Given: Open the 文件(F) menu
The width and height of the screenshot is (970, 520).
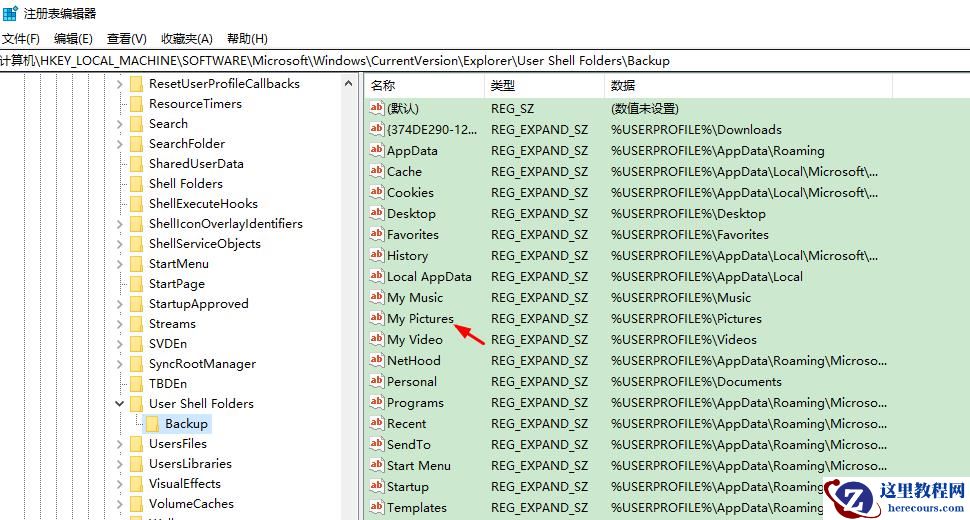Looking at the screenshot, I should [x=20, y=39].
